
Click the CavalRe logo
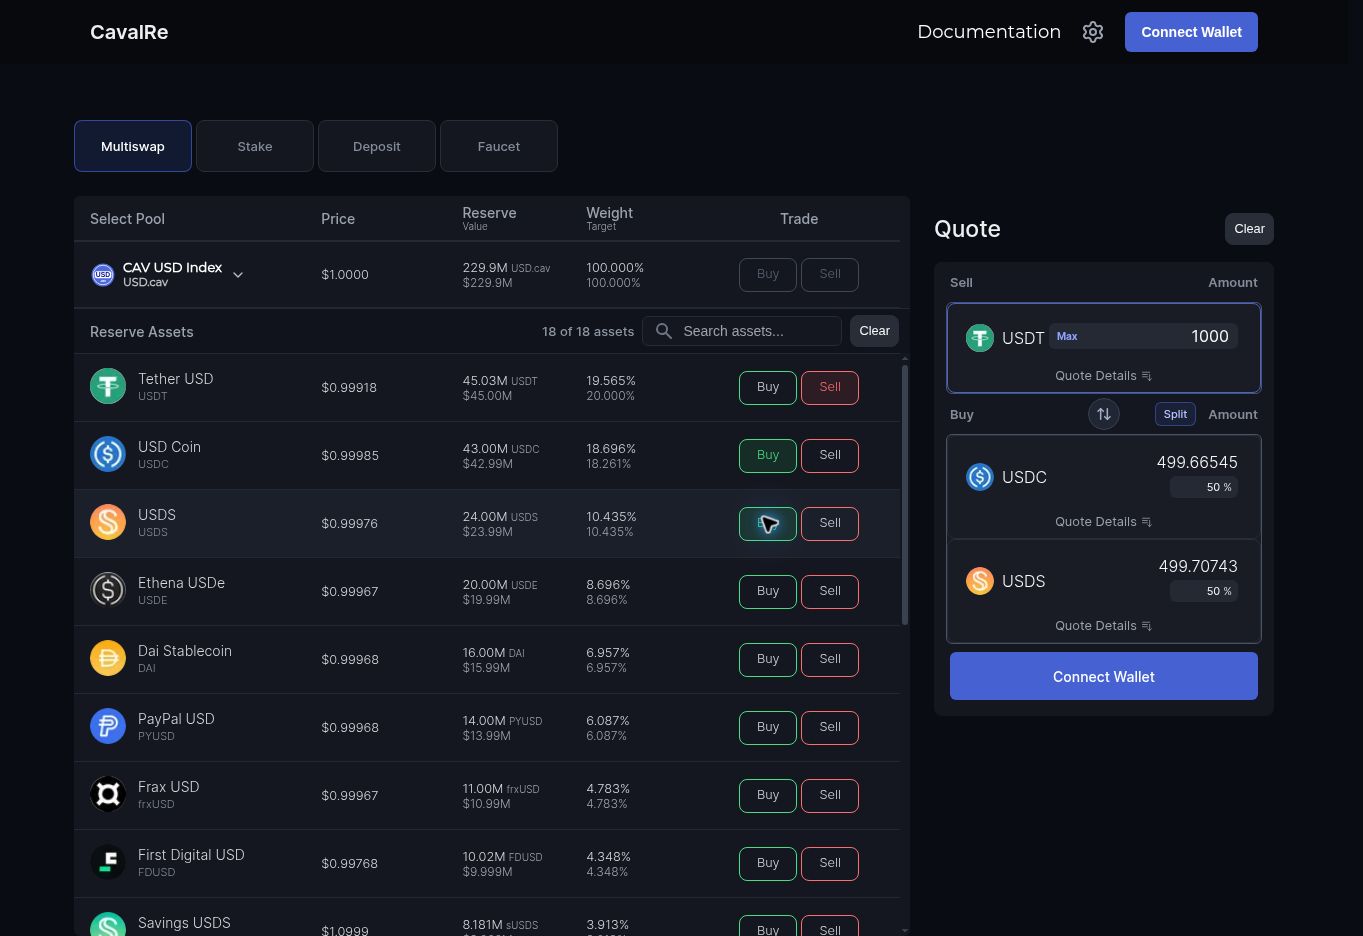click(129, 32)
